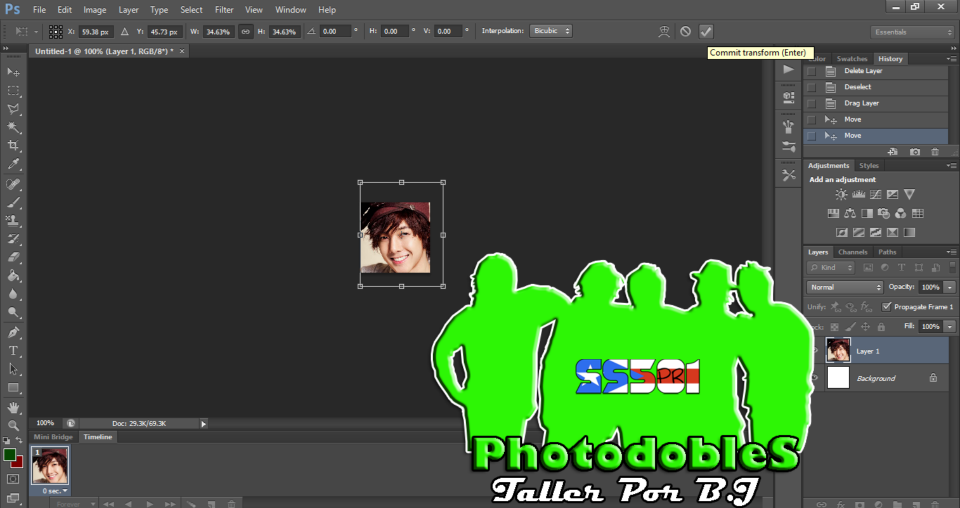
Task: Switch to the Swatches tab
Action: tap(852, 59)
